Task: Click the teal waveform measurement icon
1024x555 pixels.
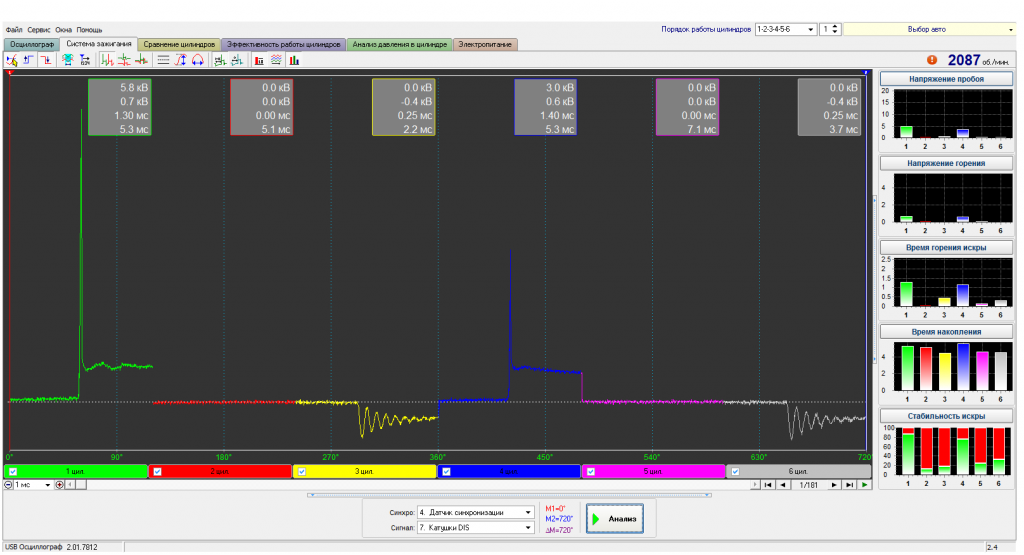Action: [237, 60]
